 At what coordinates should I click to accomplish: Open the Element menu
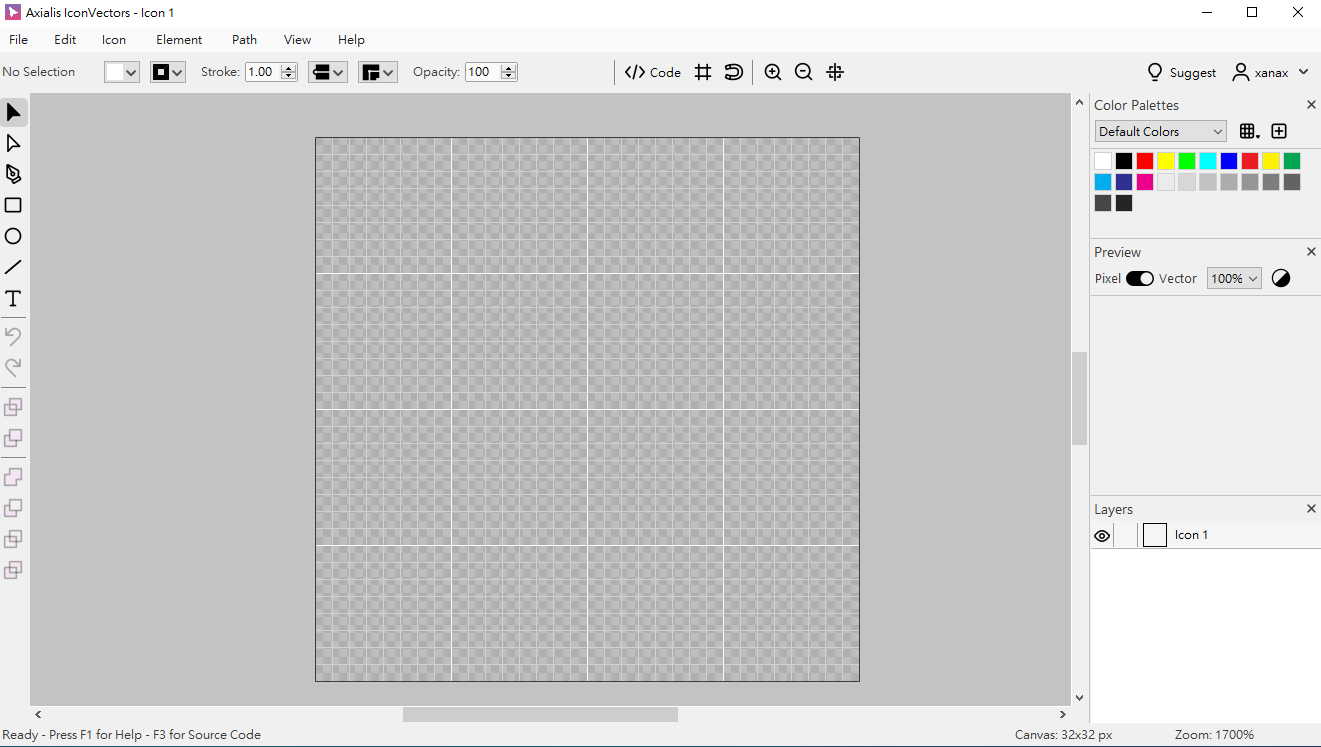pos(179,40)
